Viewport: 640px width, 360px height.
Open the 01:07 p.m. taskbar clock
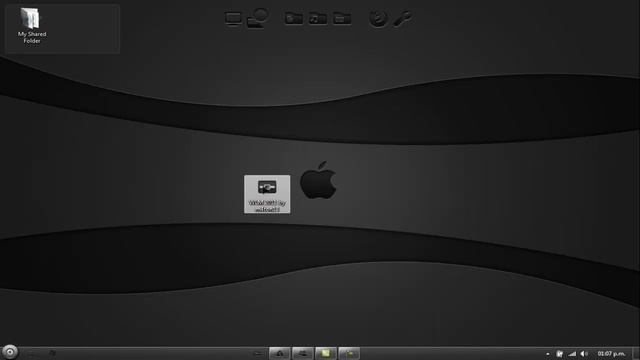[x=611, y=353]
